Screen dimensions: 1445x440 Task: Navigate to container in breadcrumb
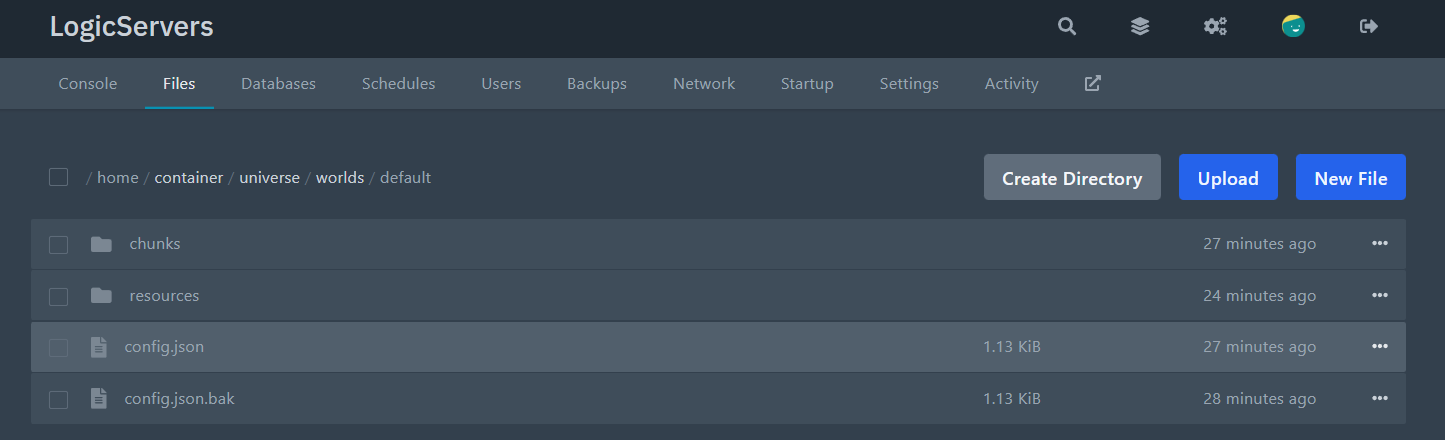tap(189, 178)
